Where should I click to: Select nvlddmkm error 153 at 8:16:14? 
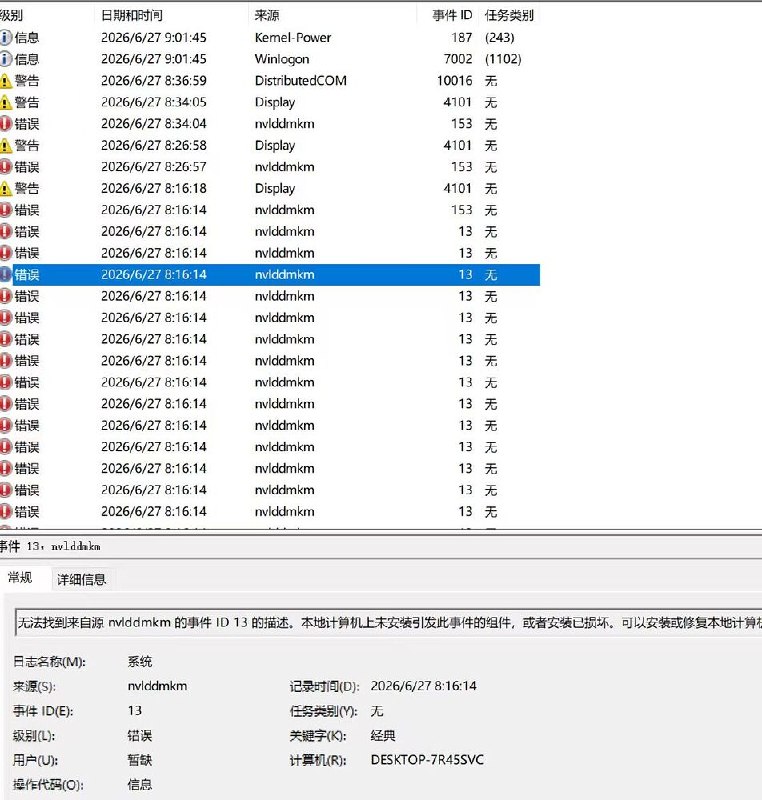270,210
